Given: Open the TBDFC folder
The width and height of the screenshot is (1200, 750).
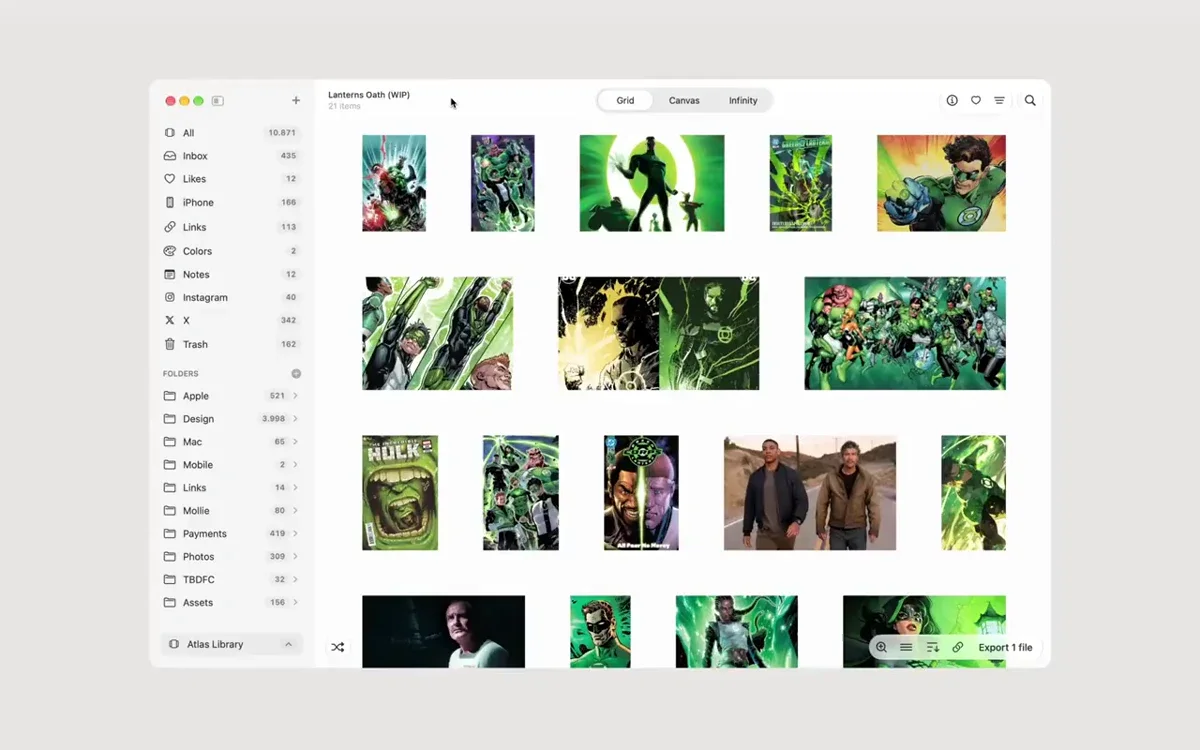Looking at the screenshot, I should coord(231,580).
